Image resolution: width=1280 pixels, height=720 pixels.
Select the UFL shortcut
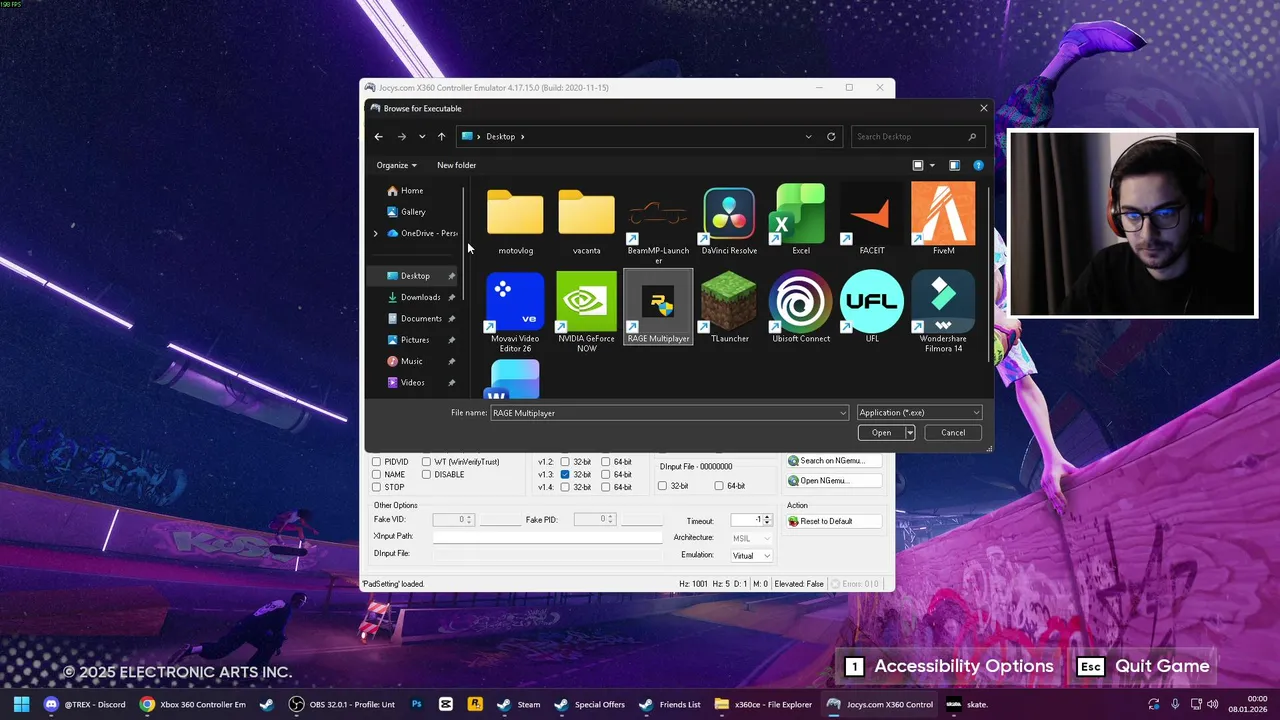[872, 307]
